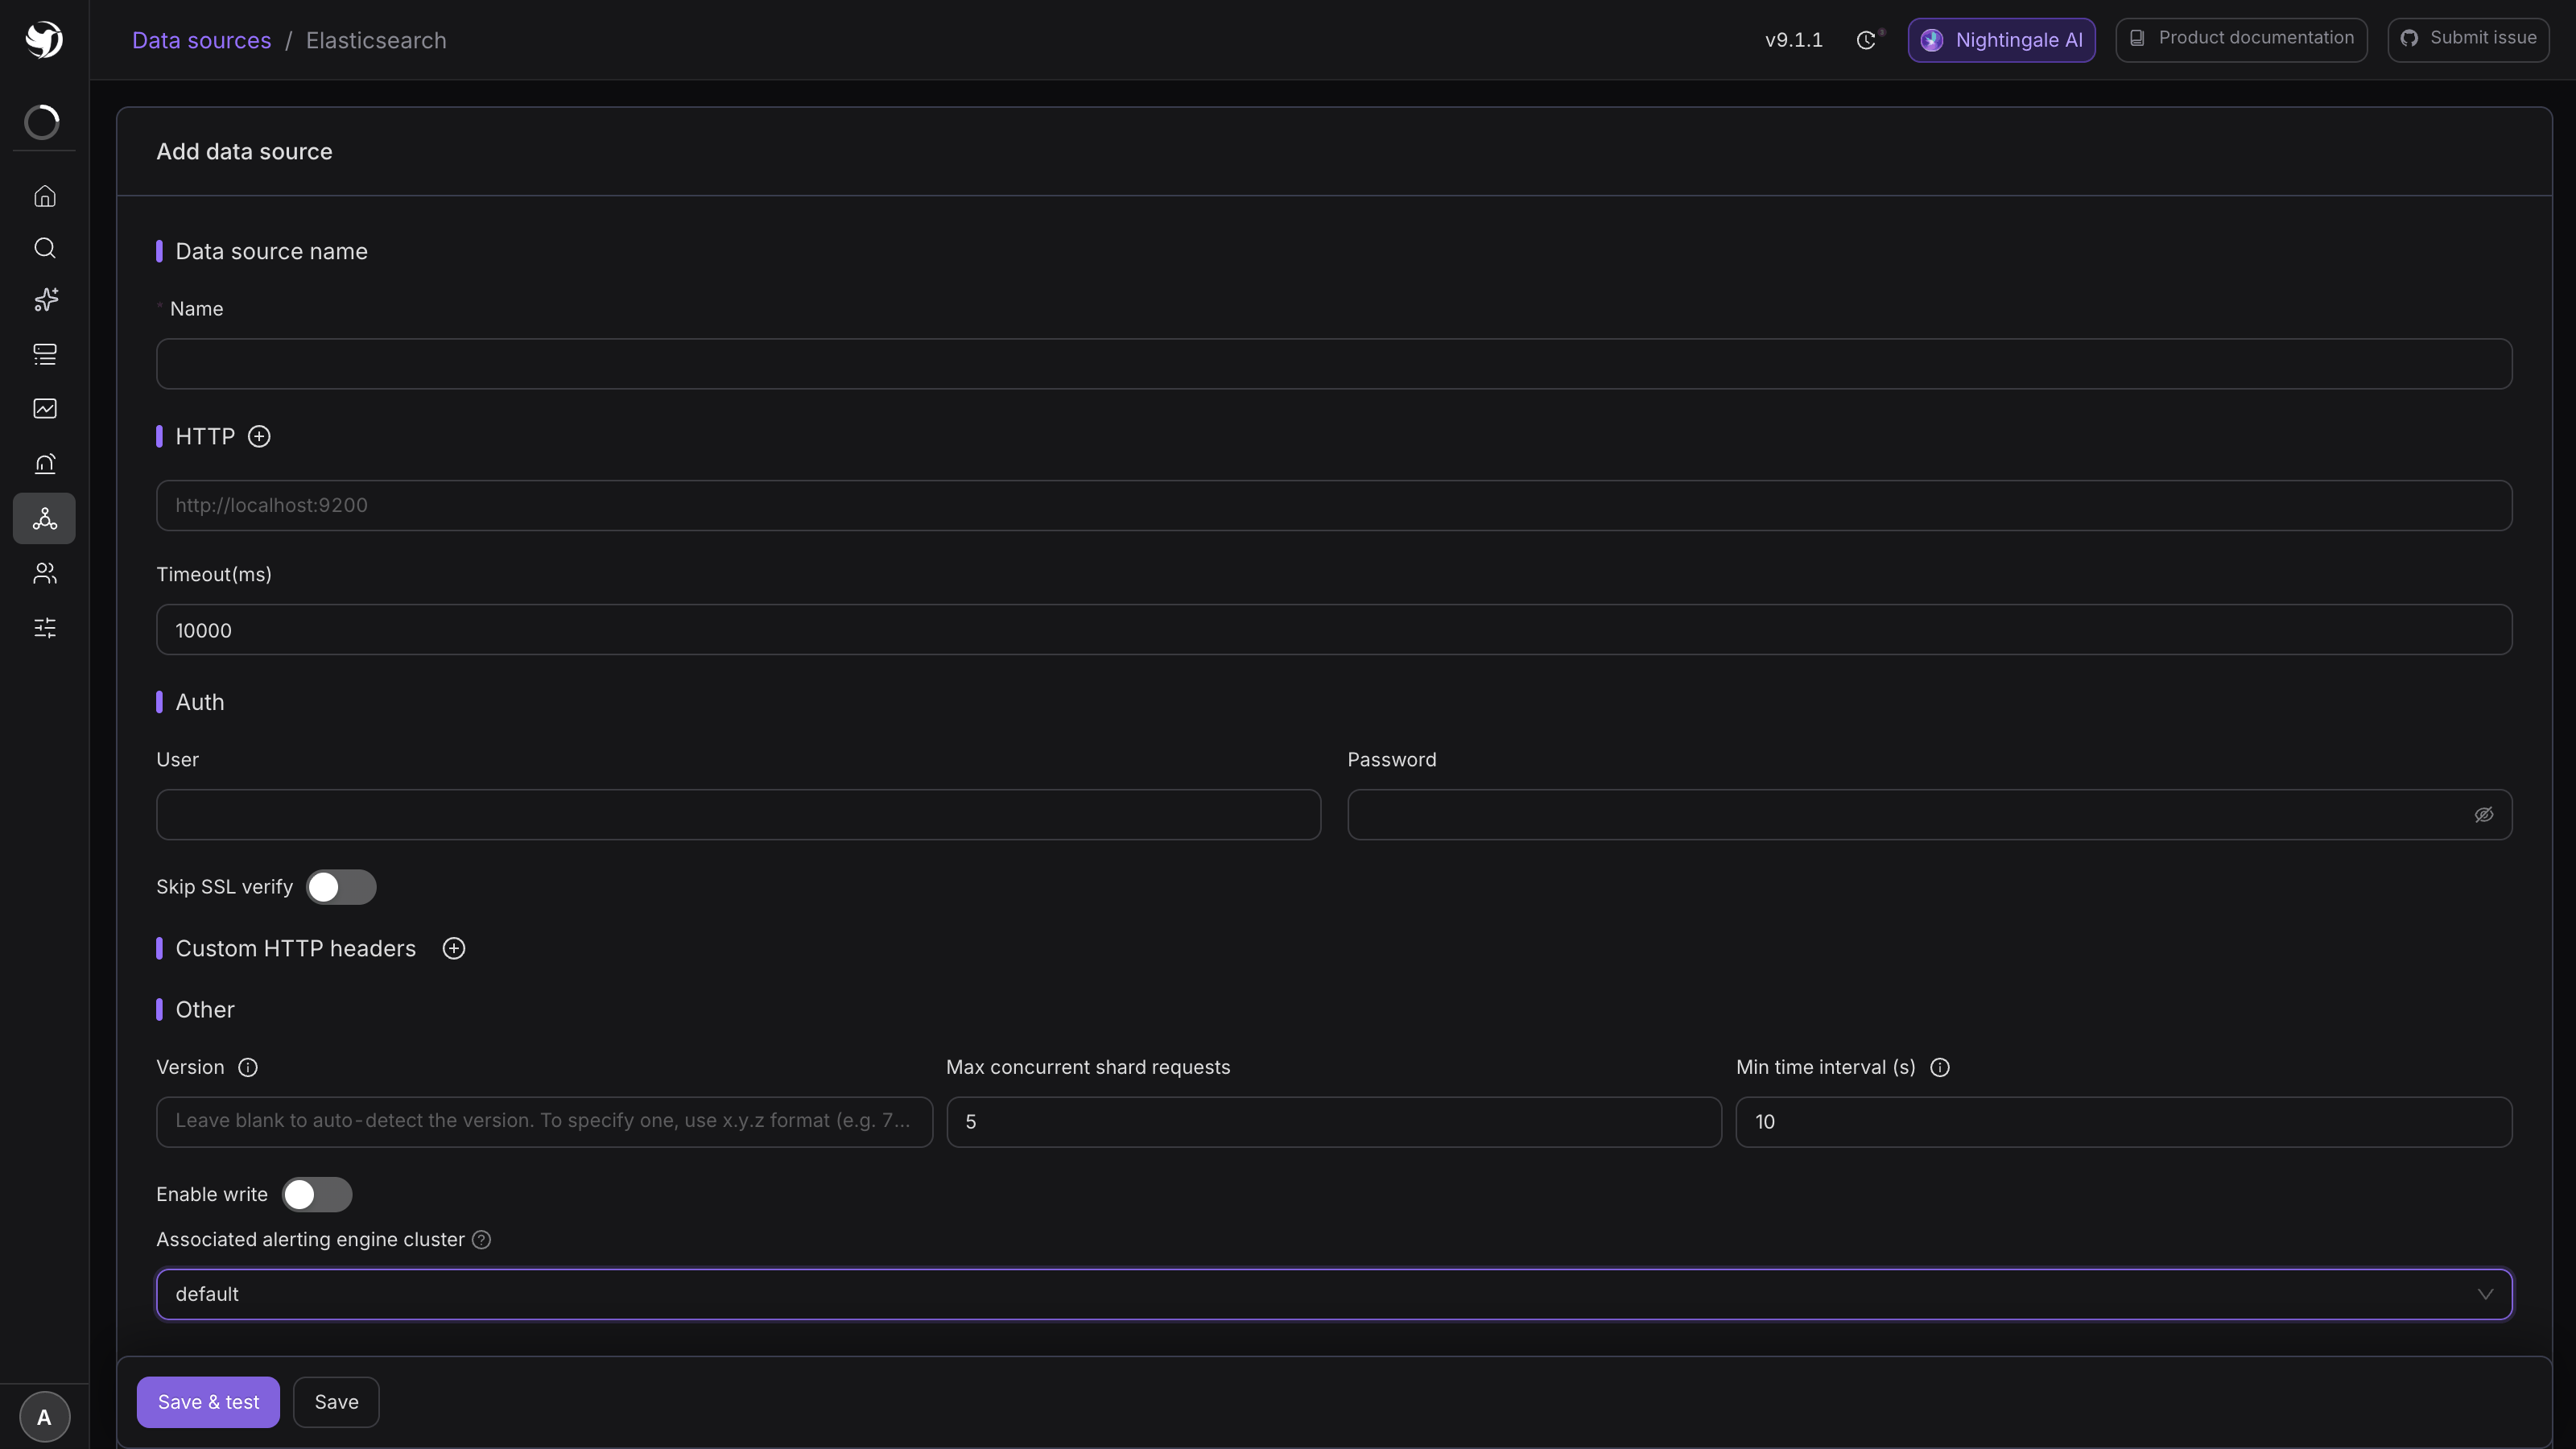Click the alerting engine cluster help icon
Screen dimensions: 2576x1449
[x=482, y=1240]
